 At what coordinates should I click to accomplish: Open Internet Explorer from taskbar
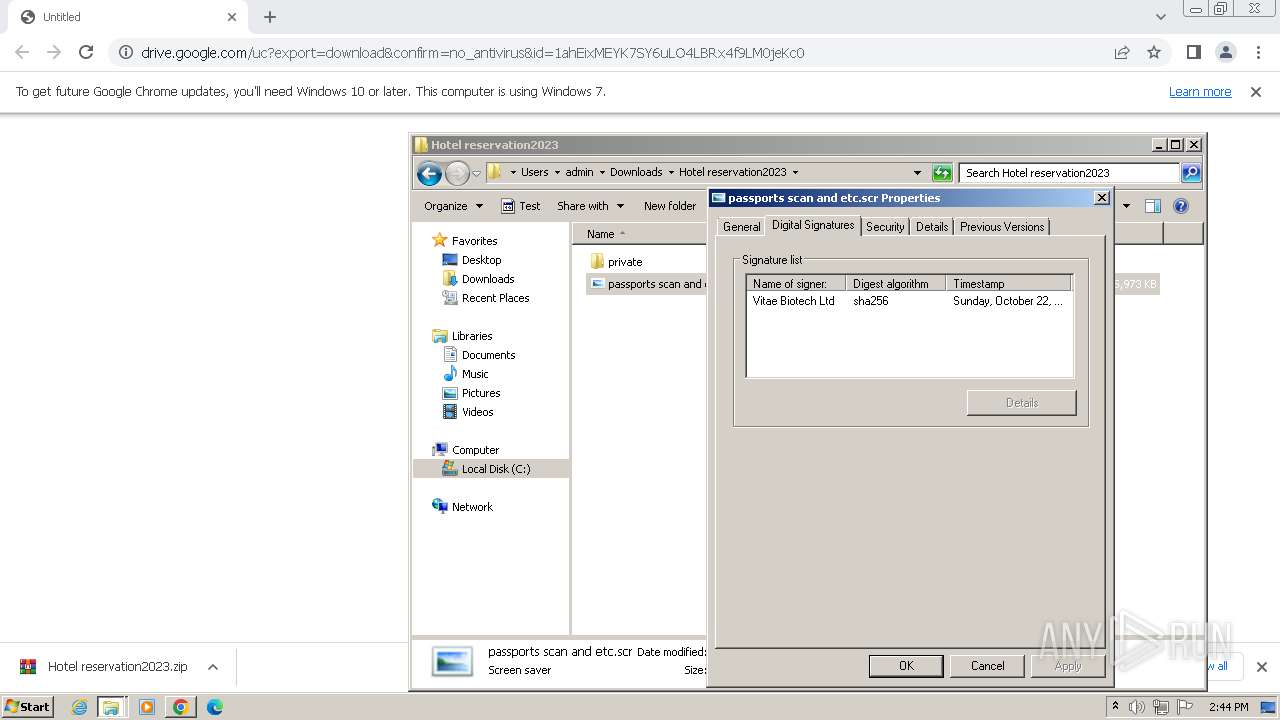[79, 707]
